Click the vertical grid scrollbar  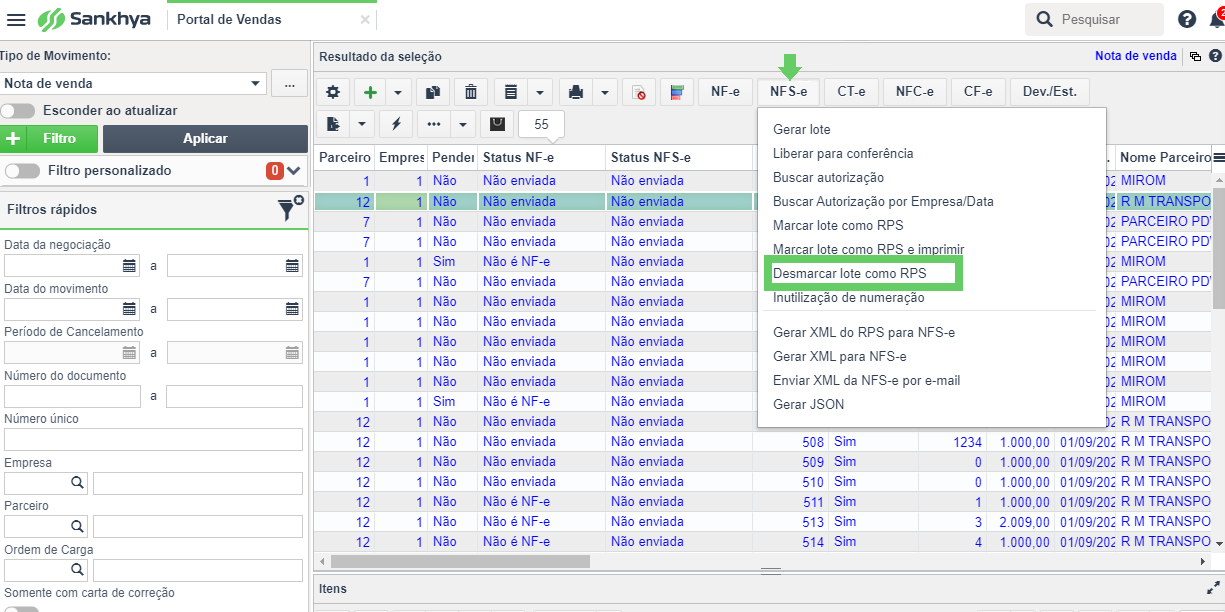click(1218, 248)
